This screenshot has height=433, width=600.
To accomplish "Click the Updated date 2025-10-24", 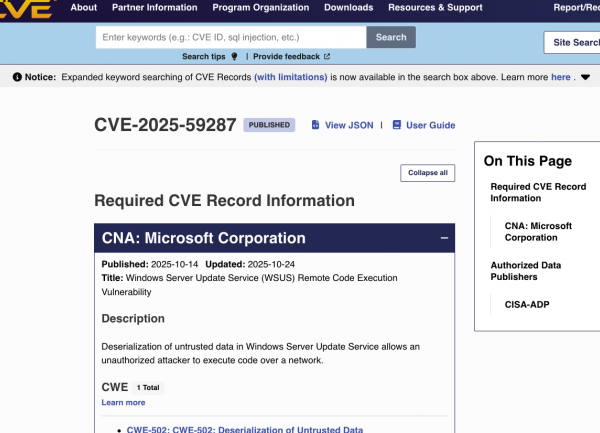I will [271, 264].
